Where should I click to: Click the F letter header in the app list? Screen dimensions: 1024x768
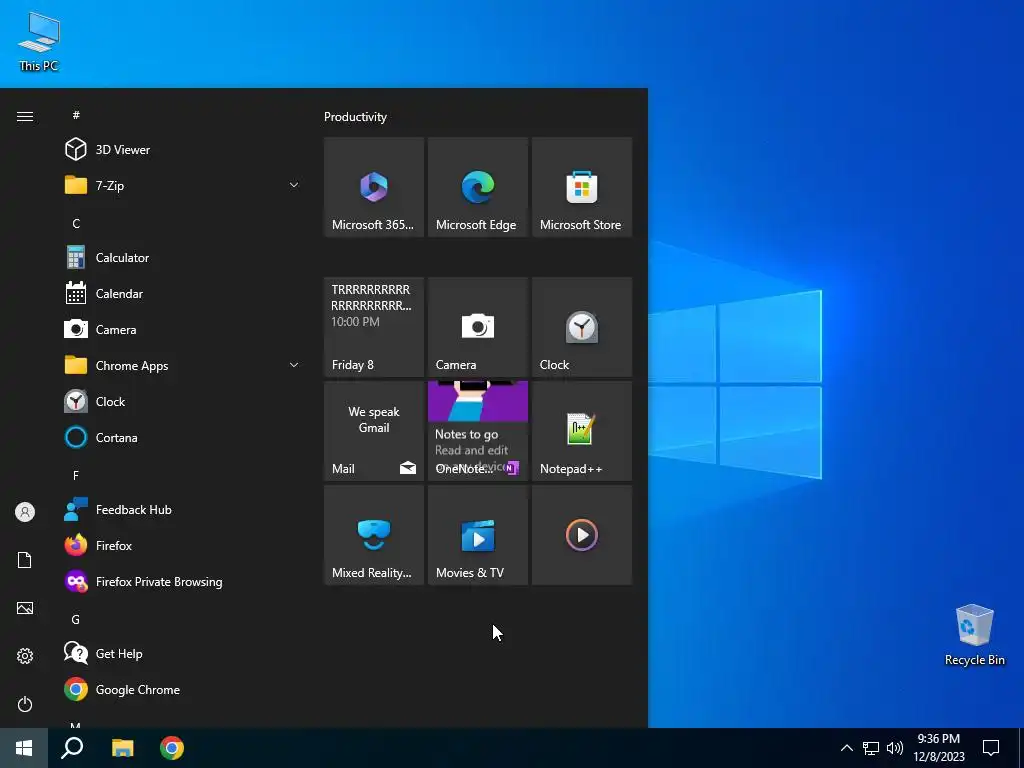tap(76, 475)
